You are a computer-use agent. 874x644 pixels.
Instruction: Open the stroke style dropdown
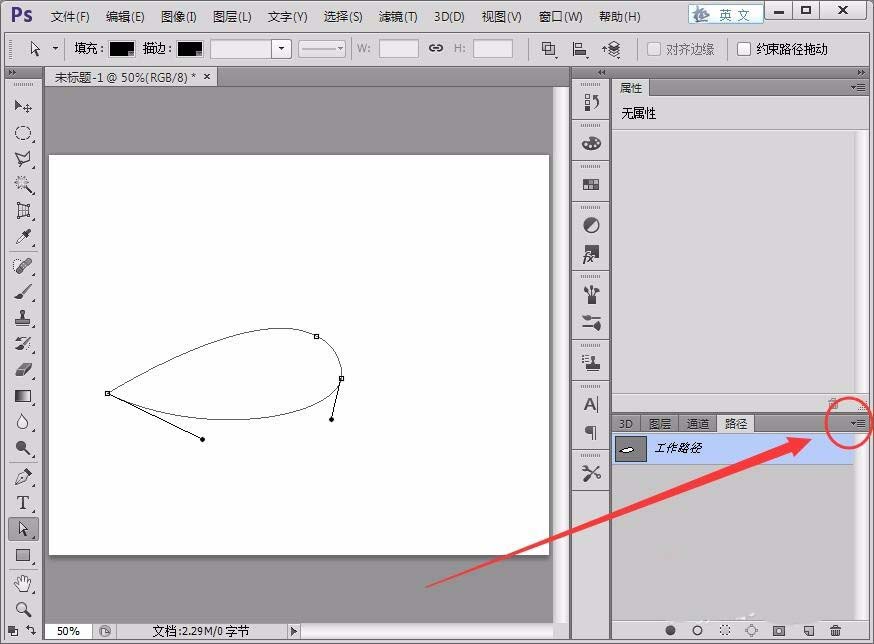(337, 48)
